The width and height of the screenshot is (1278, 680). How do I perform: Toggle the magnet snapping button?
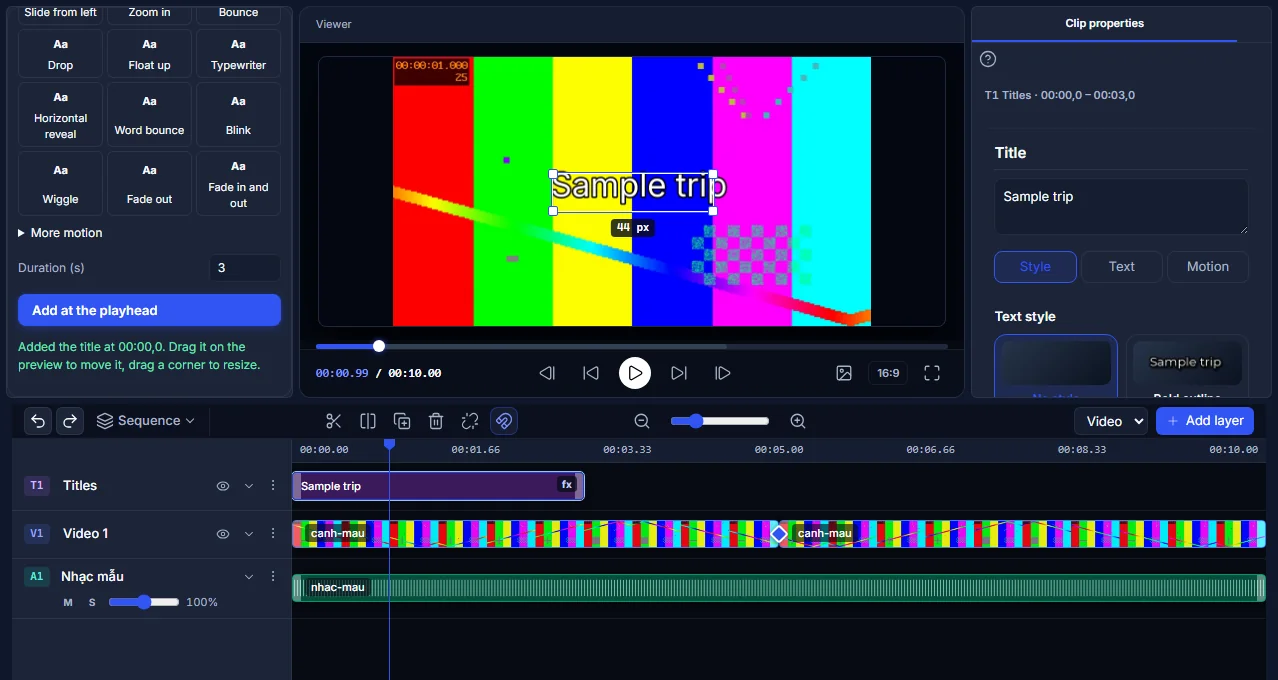(x=504, y=421)
